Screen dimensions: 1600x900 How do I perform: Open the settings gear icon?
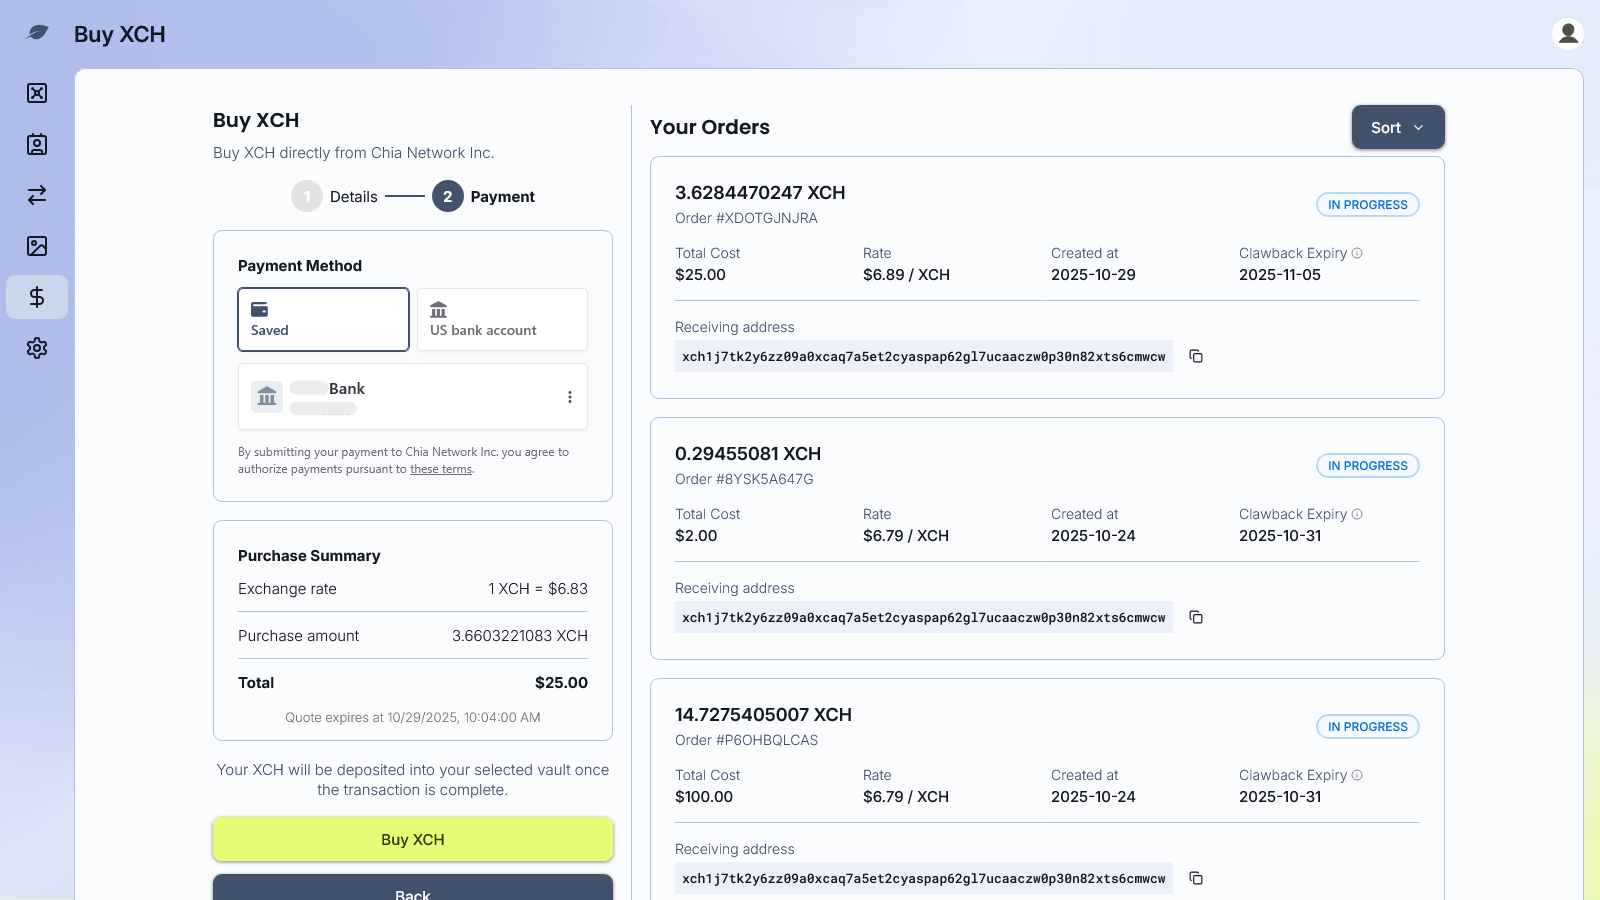tap(37, 348)
